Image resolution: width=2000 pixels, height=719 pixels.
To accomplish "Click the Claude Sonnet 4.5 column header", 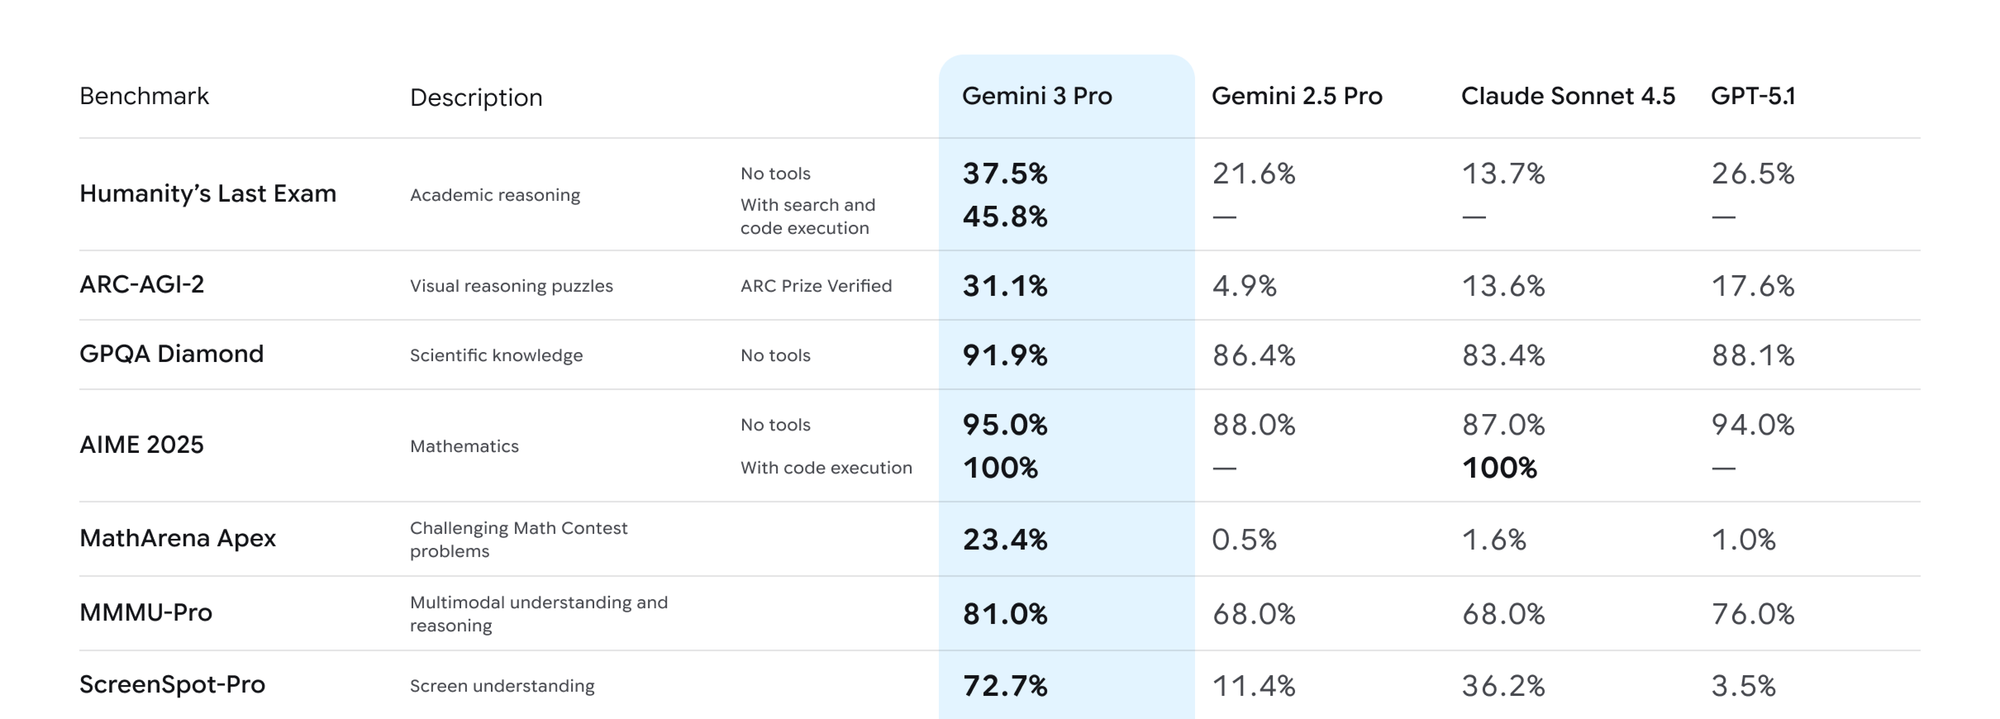I will [1567, 96].
